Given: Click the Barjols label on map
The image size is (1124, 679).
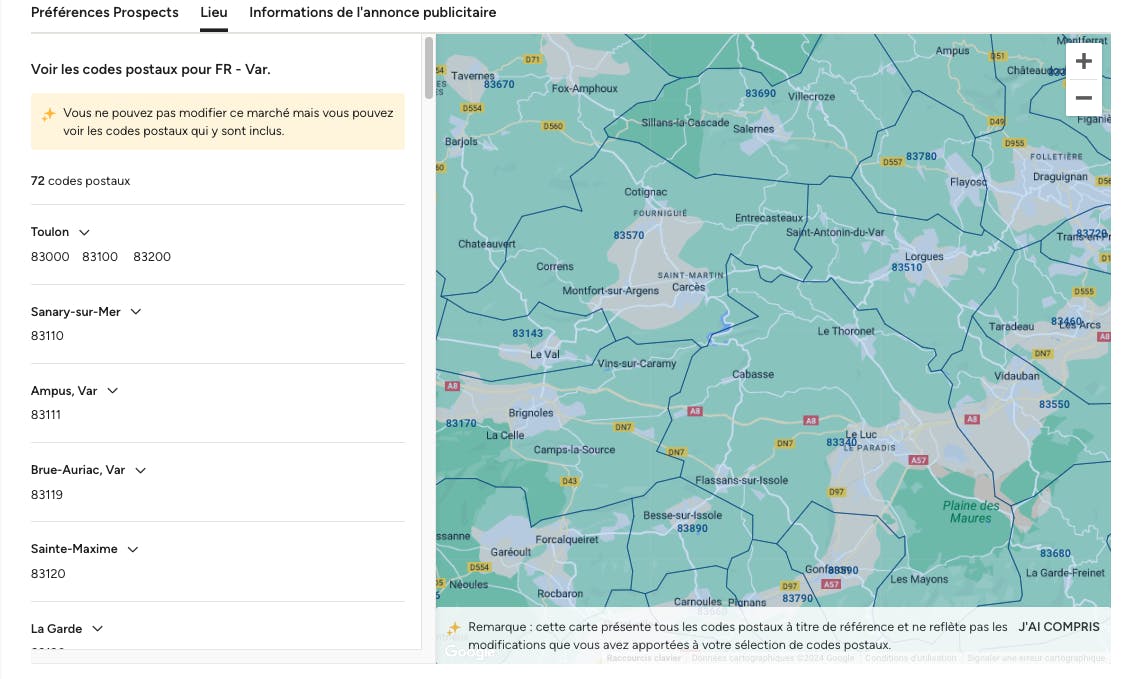Looking at the screenshot, I should click(x=461, y=141).
